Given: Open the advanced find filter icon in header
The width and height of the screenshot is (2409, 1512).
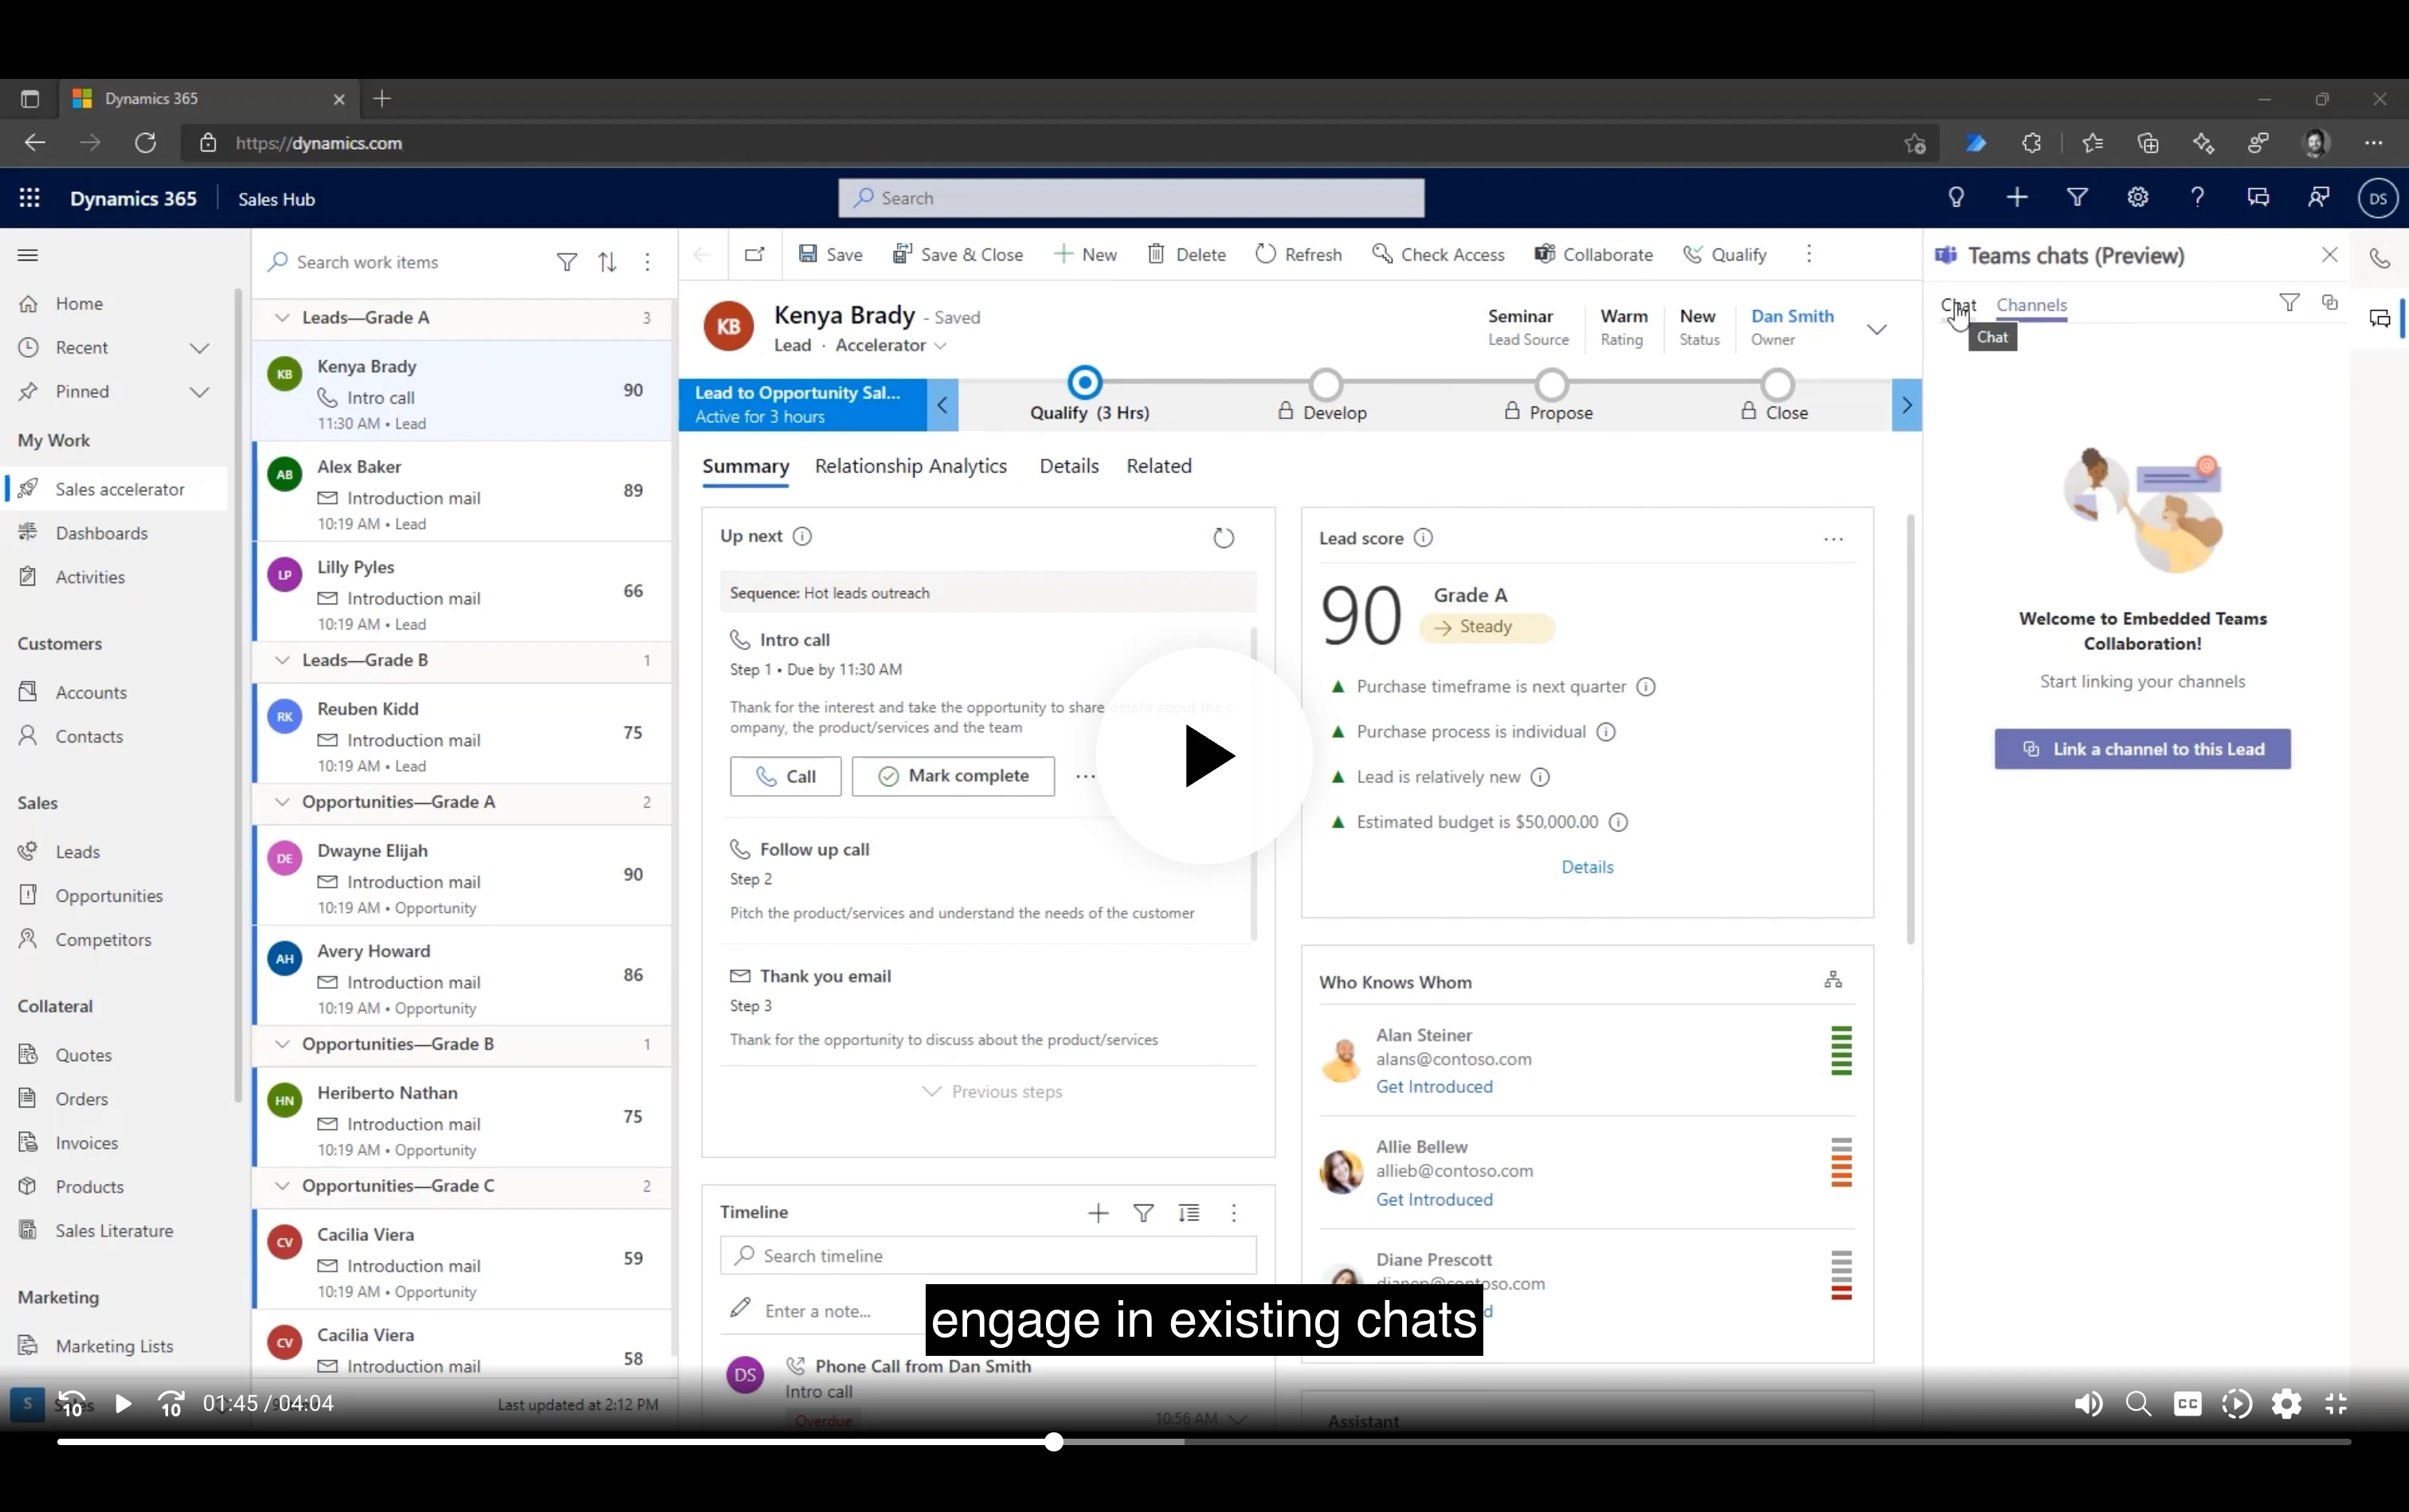Looking at the screenshot, I should [x=2077, y=198].
